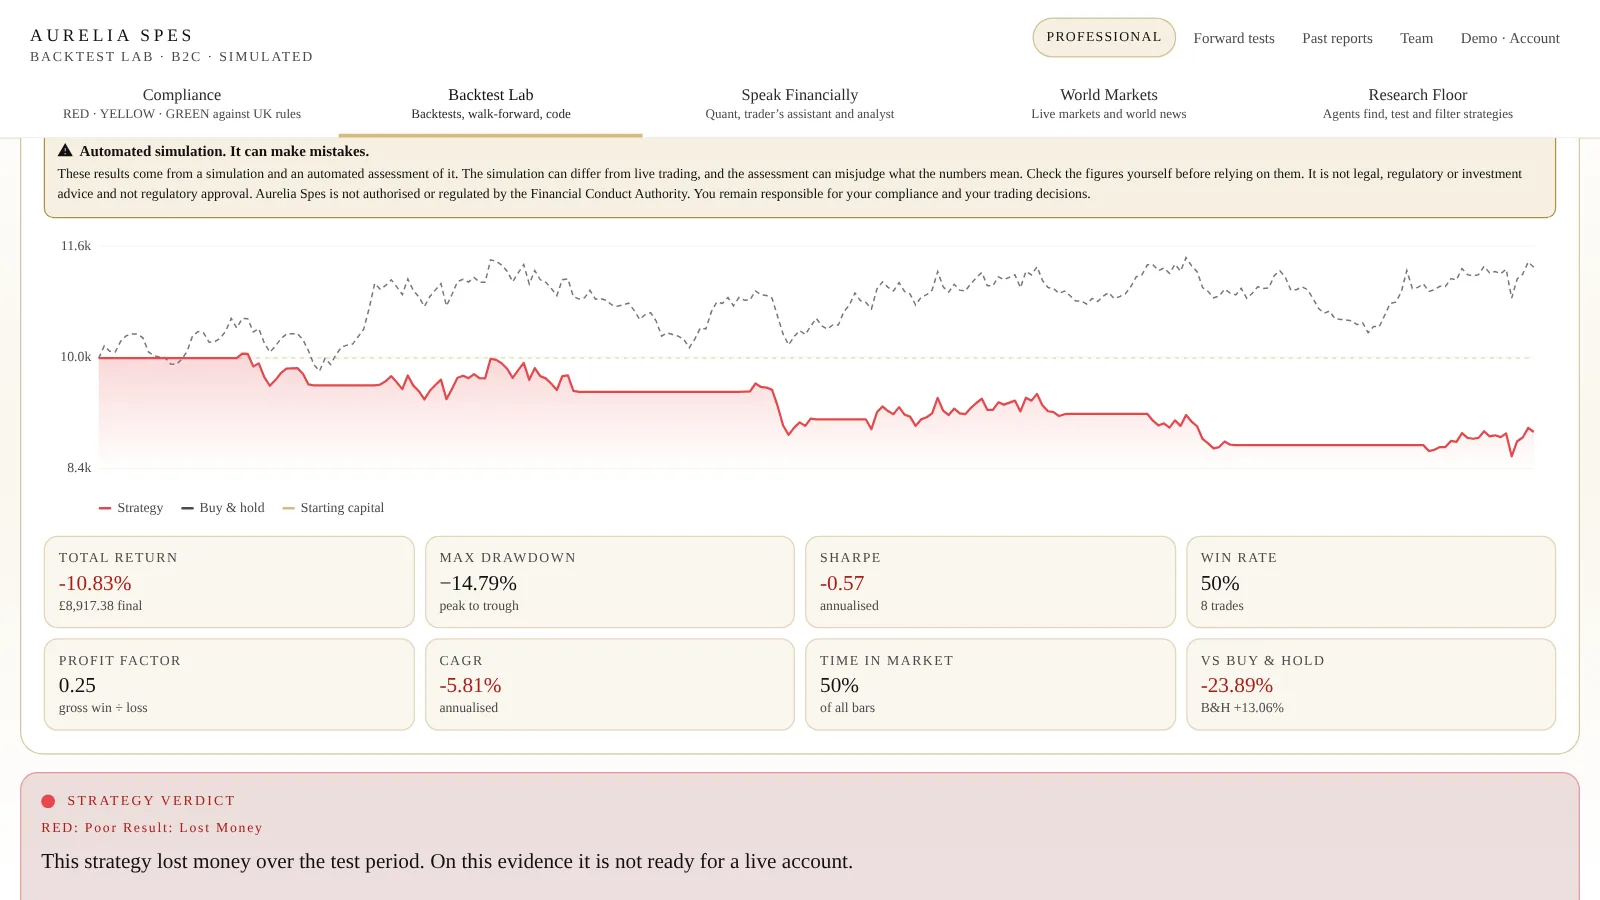Click the Starting capital legend entry
This screenshot has height=900, width=1600.
pyautogui.click(x=333, y=508)
